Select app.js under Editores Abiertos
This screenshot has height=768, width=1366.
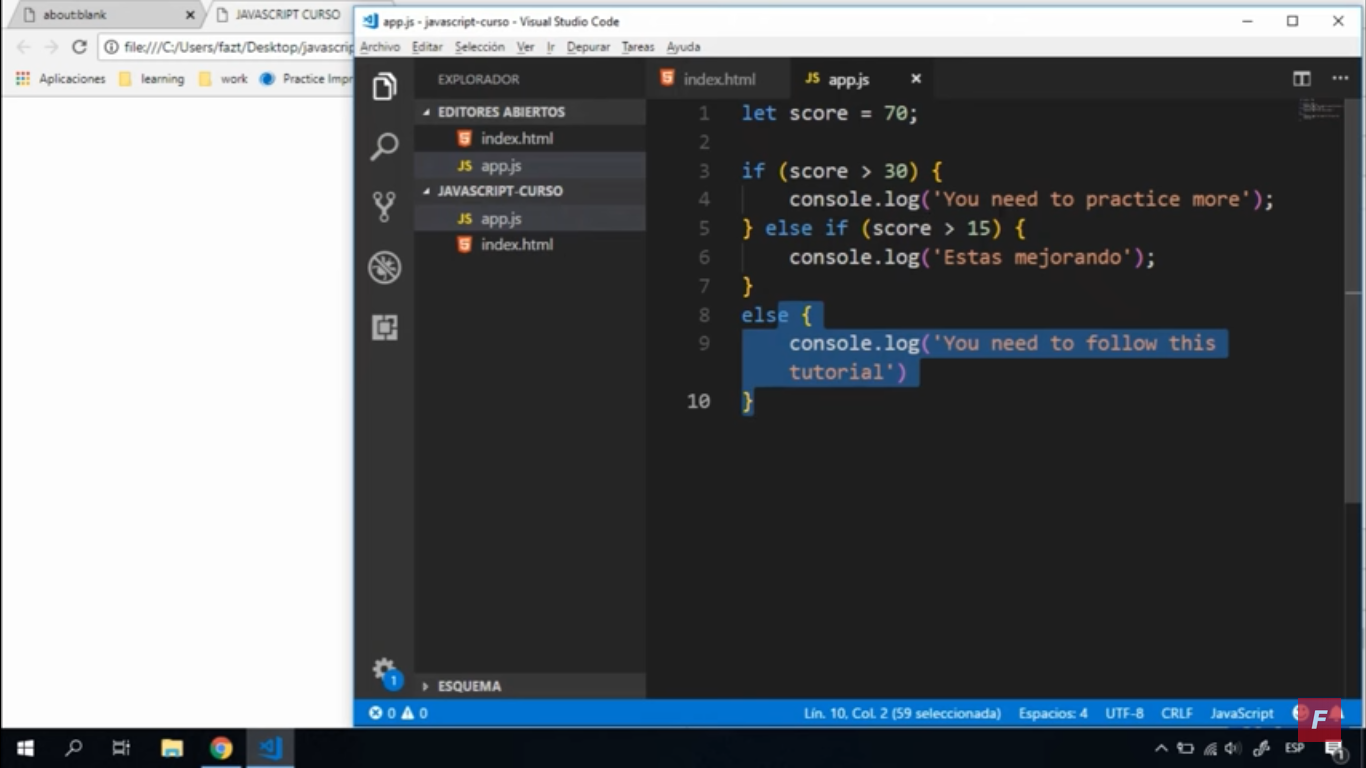[x=530, y=166]
